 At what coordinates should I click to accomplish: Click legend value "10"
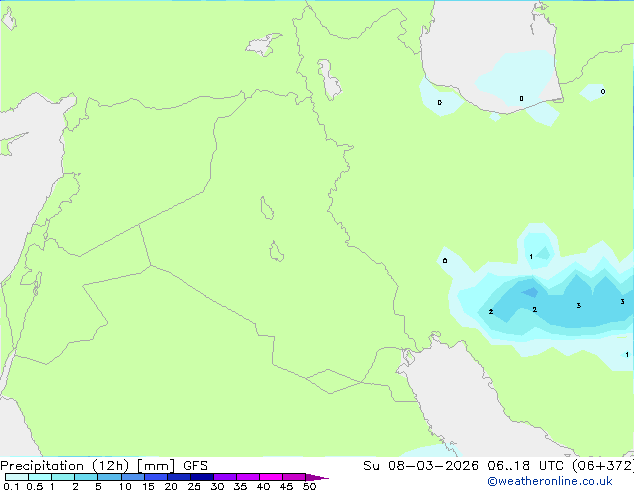[125, 486]
